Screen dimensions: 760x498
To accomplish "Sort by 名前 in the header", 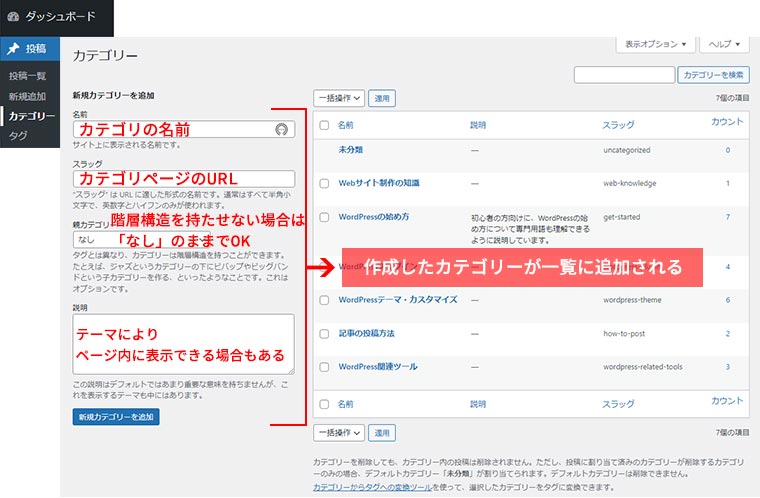I will 346,125.
